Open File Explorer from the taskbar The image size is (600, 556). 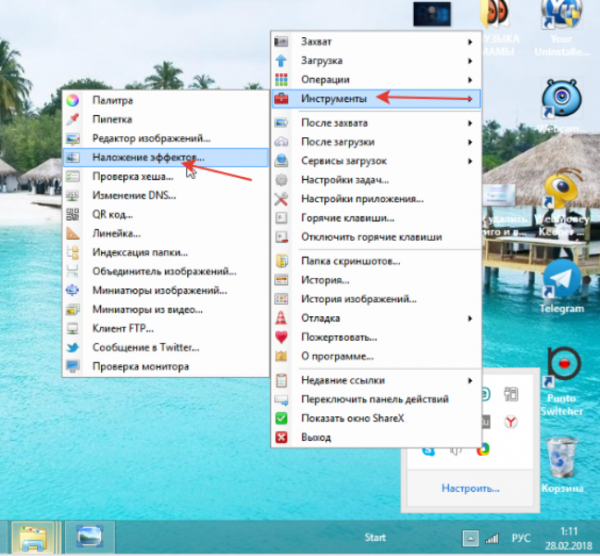pyautogui.click(x=33, y=537)
